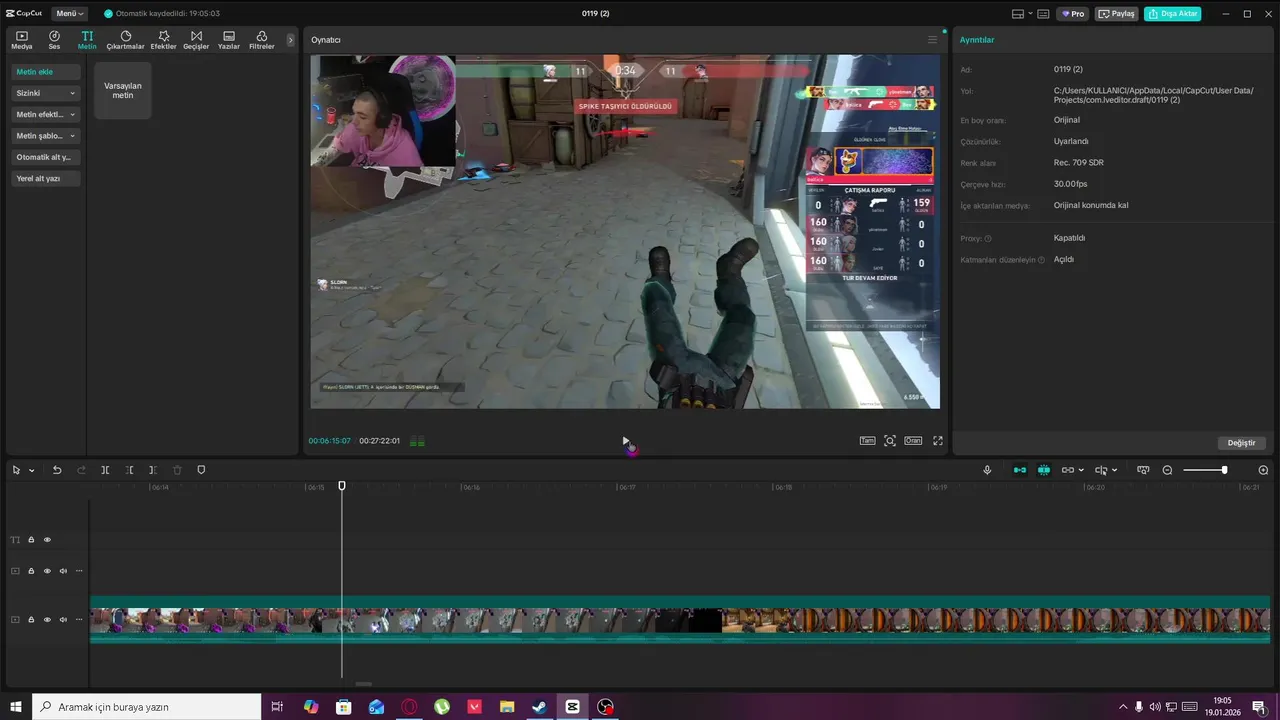Choose the selection pointer tool
This screenshot has width=1280, height=720.
tap(17, 470)
